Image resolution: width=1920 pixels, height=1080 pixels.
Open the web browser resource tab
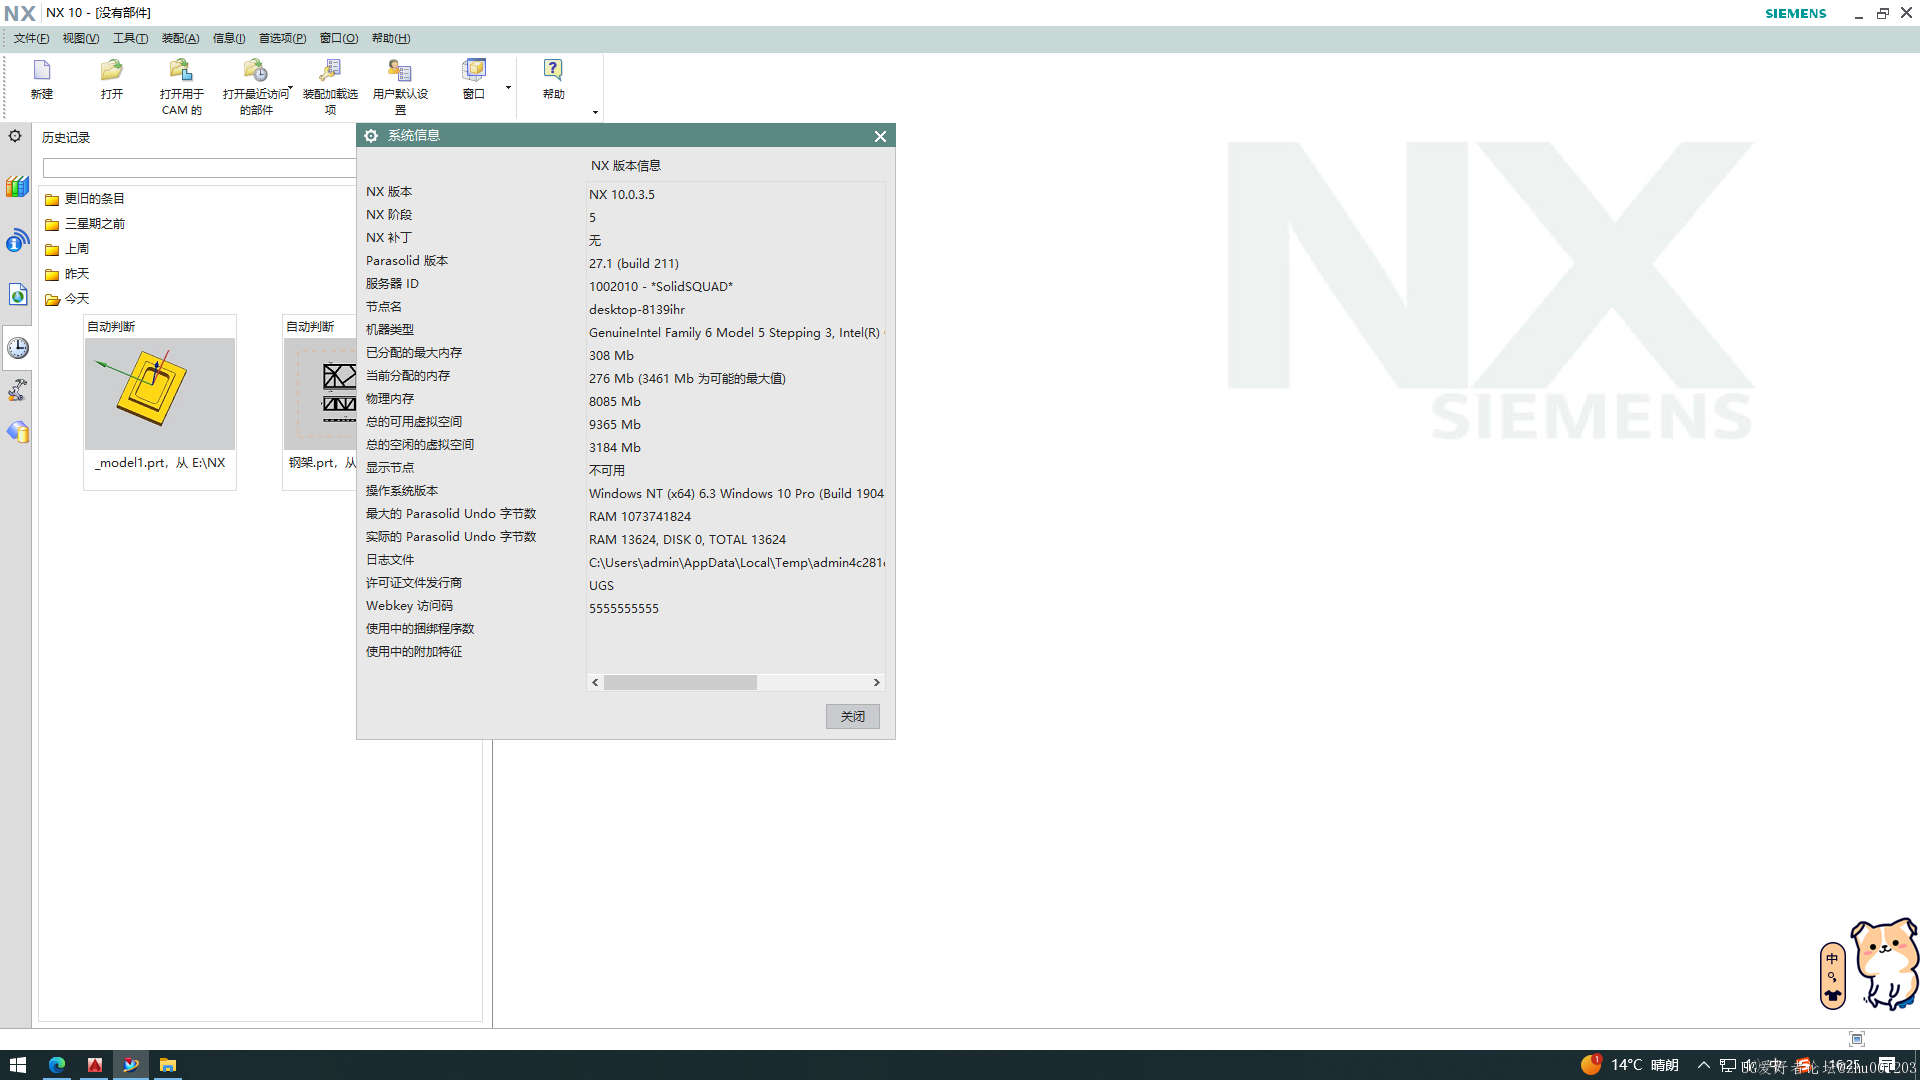point(17,294)
